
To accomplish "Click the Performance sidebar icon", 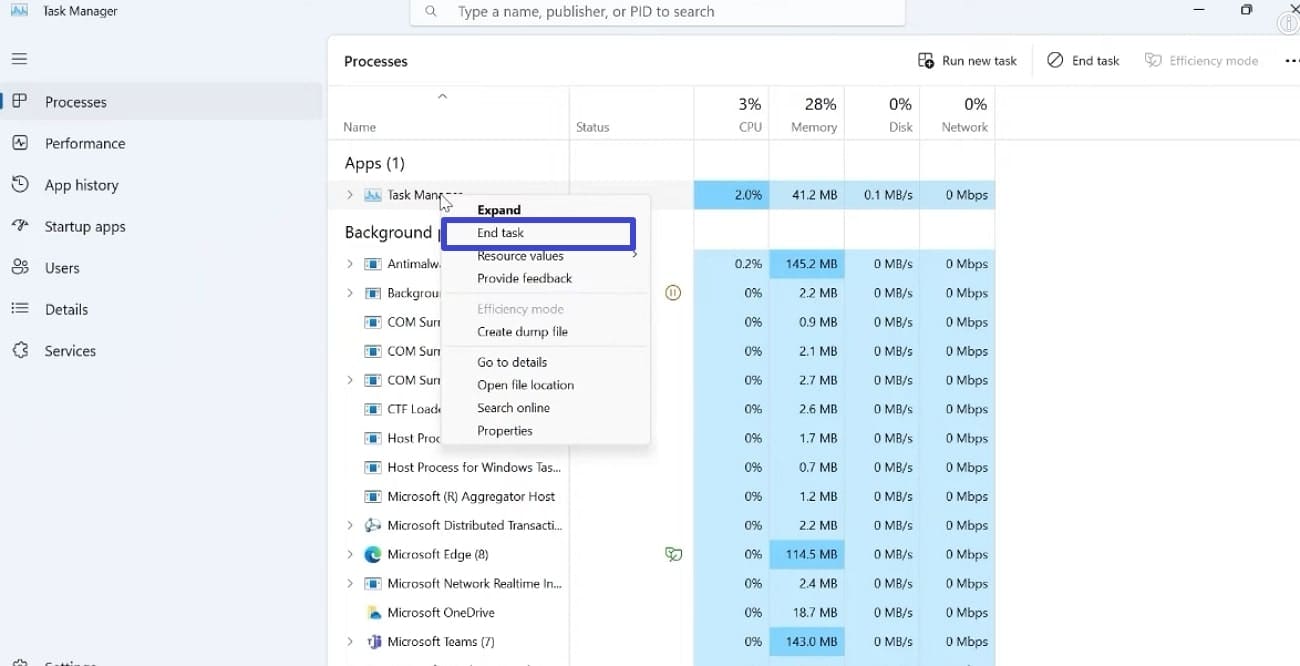I will pos(20,143).
